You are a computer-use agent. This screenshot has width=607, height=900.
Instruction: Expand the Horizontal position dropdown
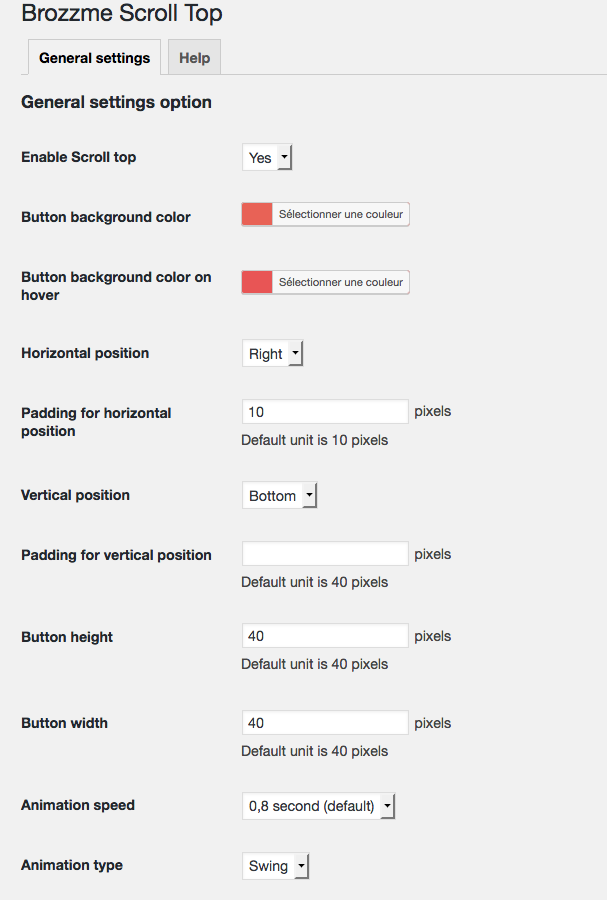point(271,354)
